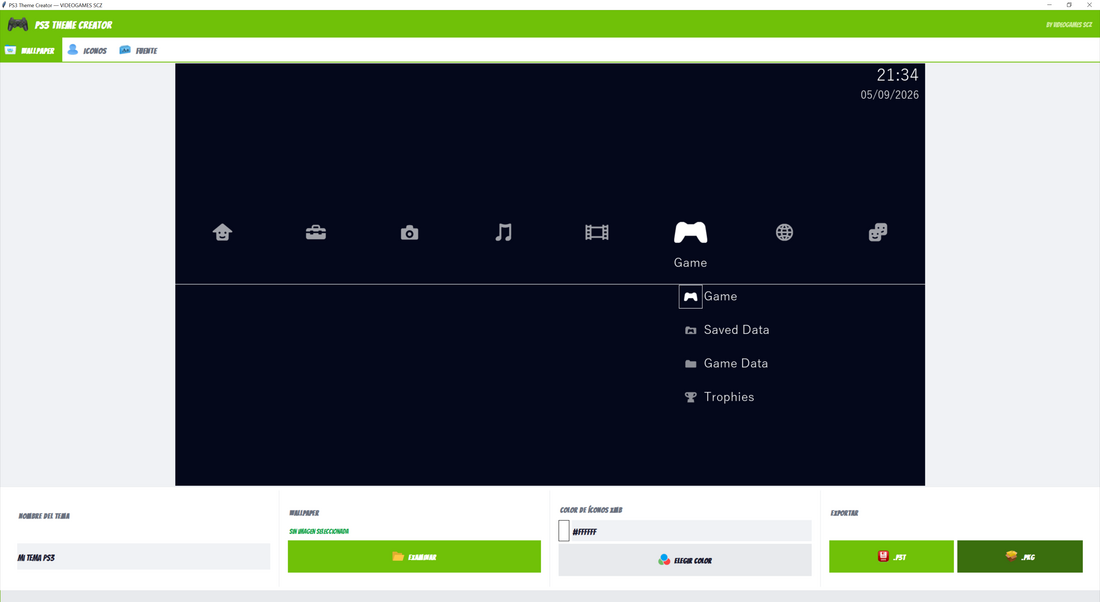The width and height of the screenshot is (1100, 602).
Task: Click the Saved Data folder icon
Action: tap(690, 330)
